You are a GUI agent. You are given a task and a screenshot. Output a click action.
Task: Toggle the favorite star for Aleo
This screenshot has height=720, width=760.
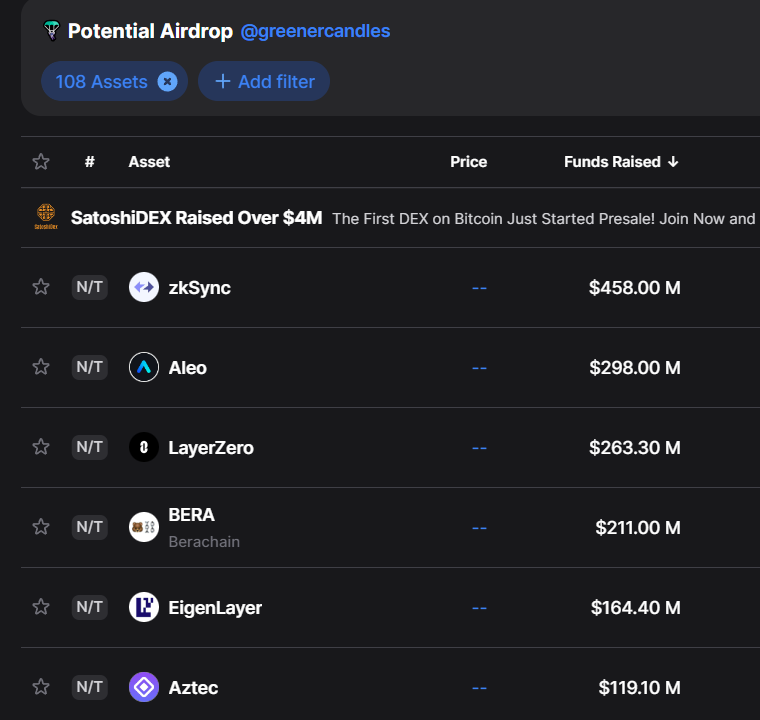point(41,367)
